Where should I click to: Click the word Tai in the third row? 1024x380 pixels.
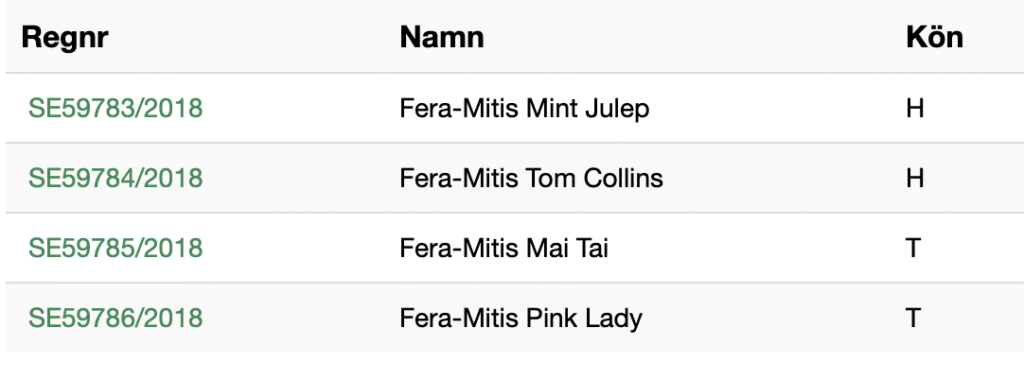pos(592,248)
